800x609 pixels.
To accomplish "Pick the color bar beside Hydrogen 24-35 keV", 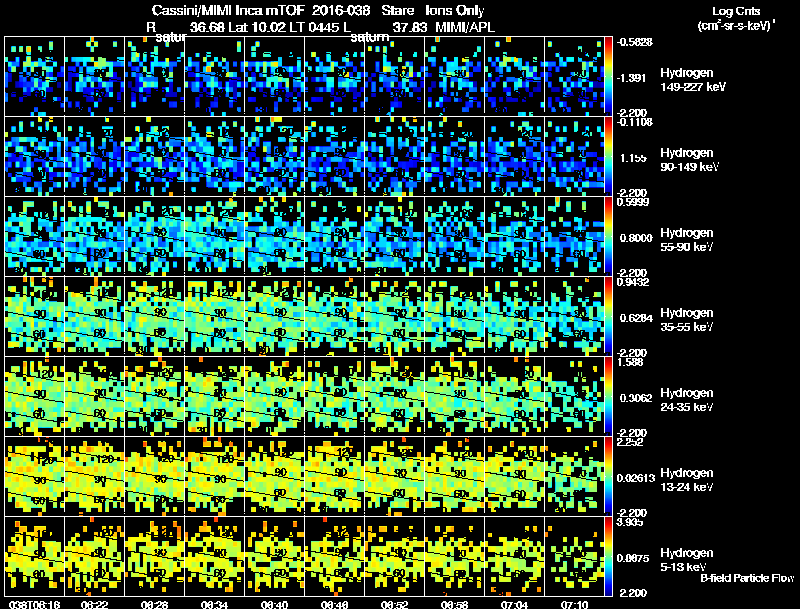I will (608, 396).
